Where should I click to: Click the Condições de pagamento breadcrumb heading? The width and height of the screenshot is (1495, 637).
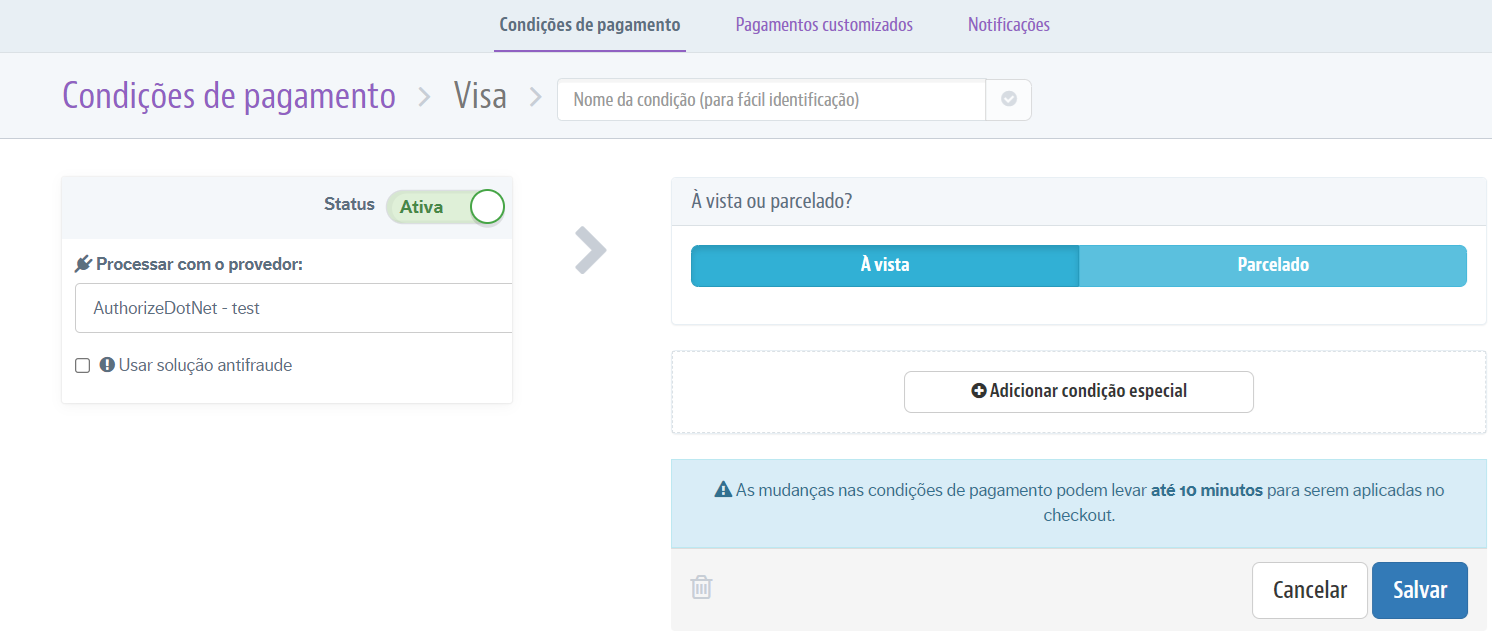pos(229,97)
